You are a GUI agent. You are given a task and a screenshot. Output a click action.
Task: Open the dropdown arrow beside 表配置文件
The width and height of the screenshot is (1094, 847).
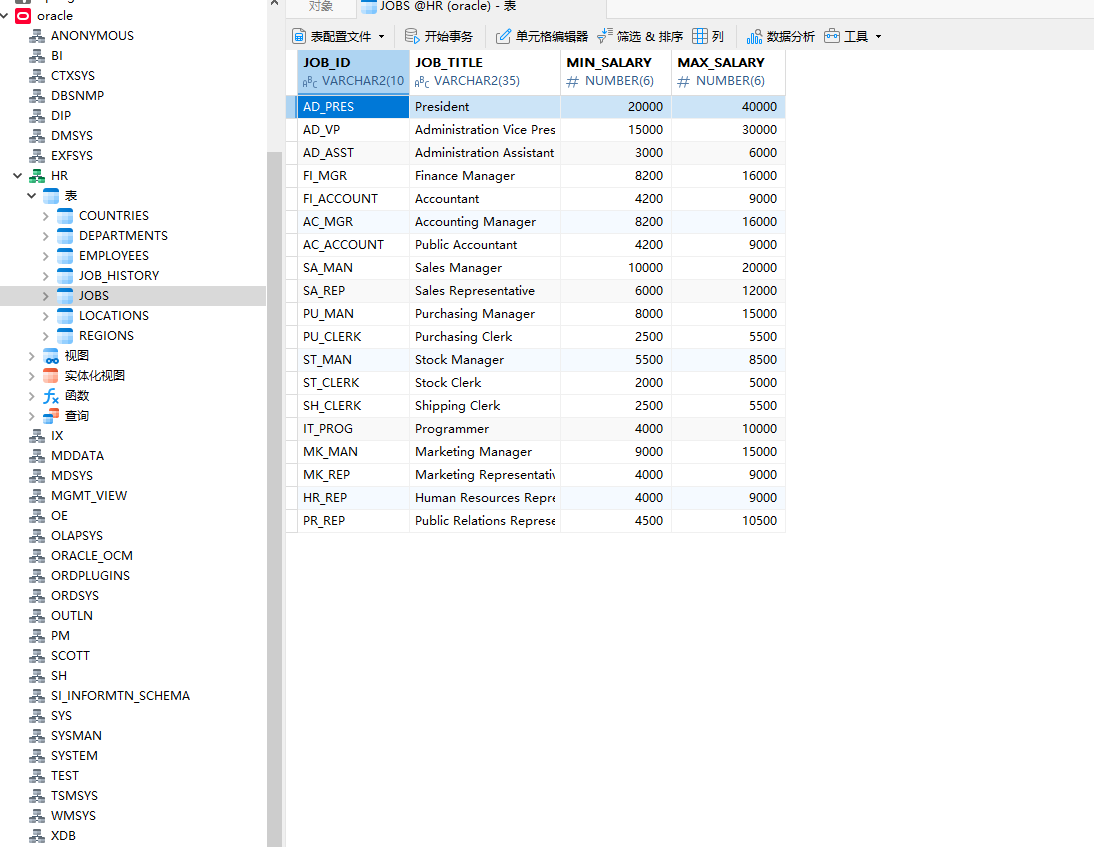[382, 36]
